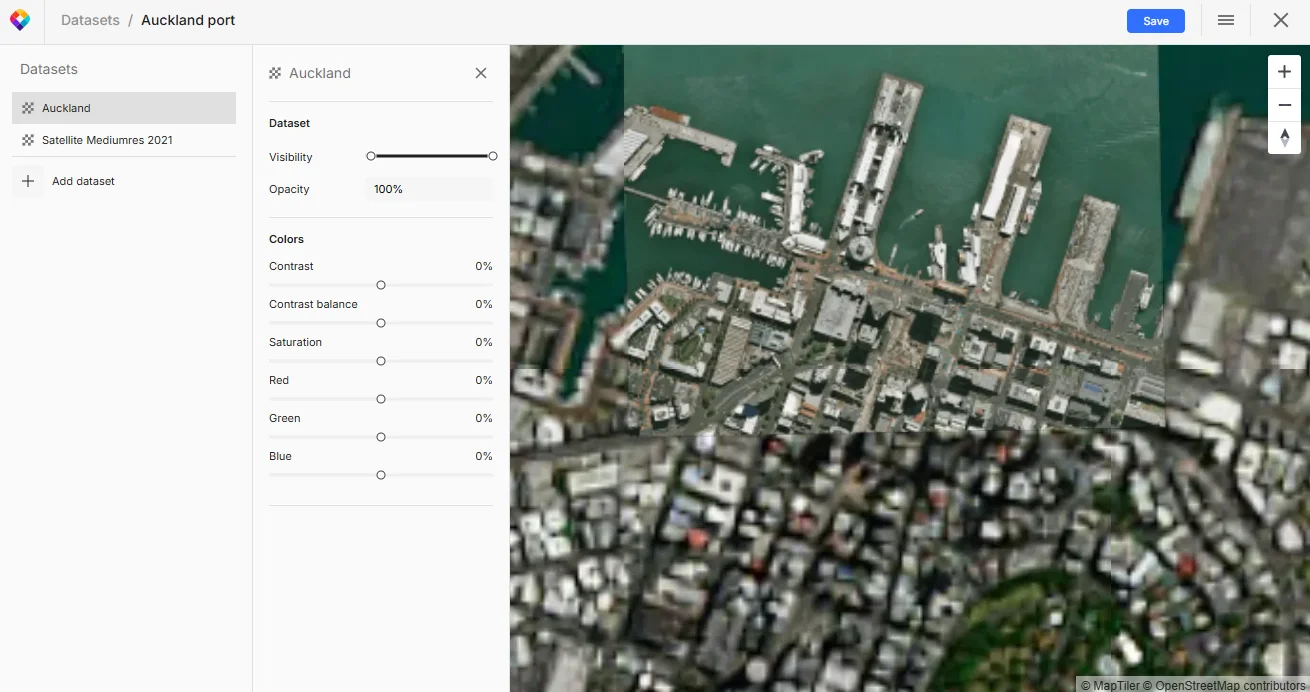Click the Auckland panel title text

click(x=320, y=73)
